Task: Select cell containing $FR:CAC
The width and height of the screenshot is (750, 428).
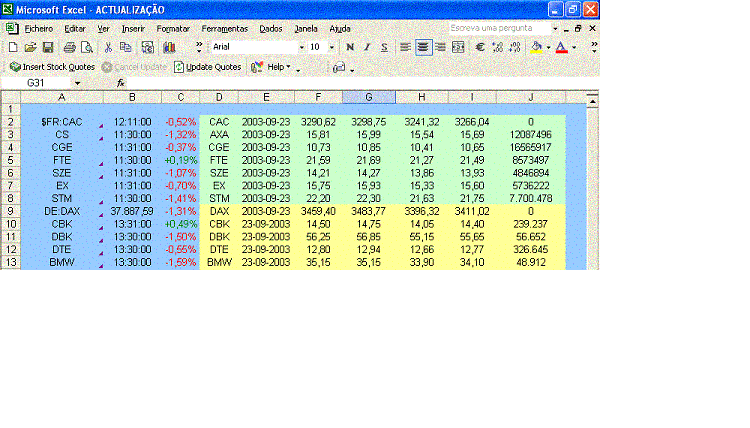Action: pos(62,122)
